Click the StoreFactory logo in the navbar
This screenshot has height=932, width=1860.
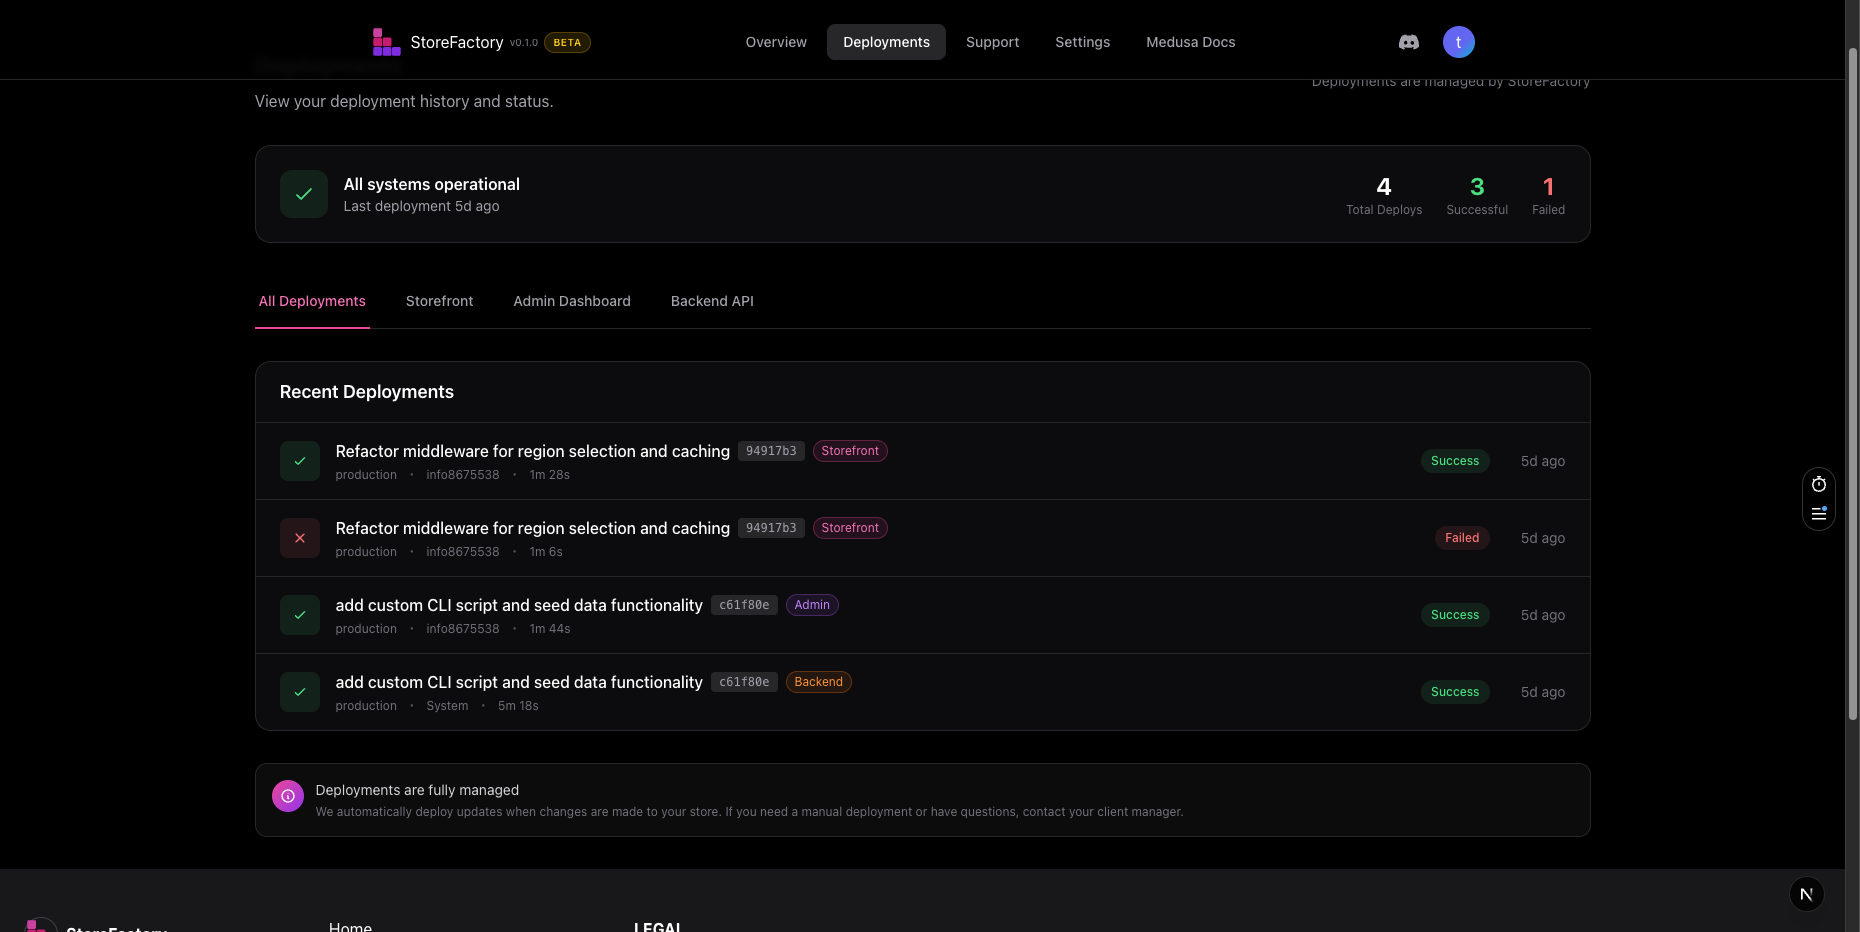click(x=385, y=41)
